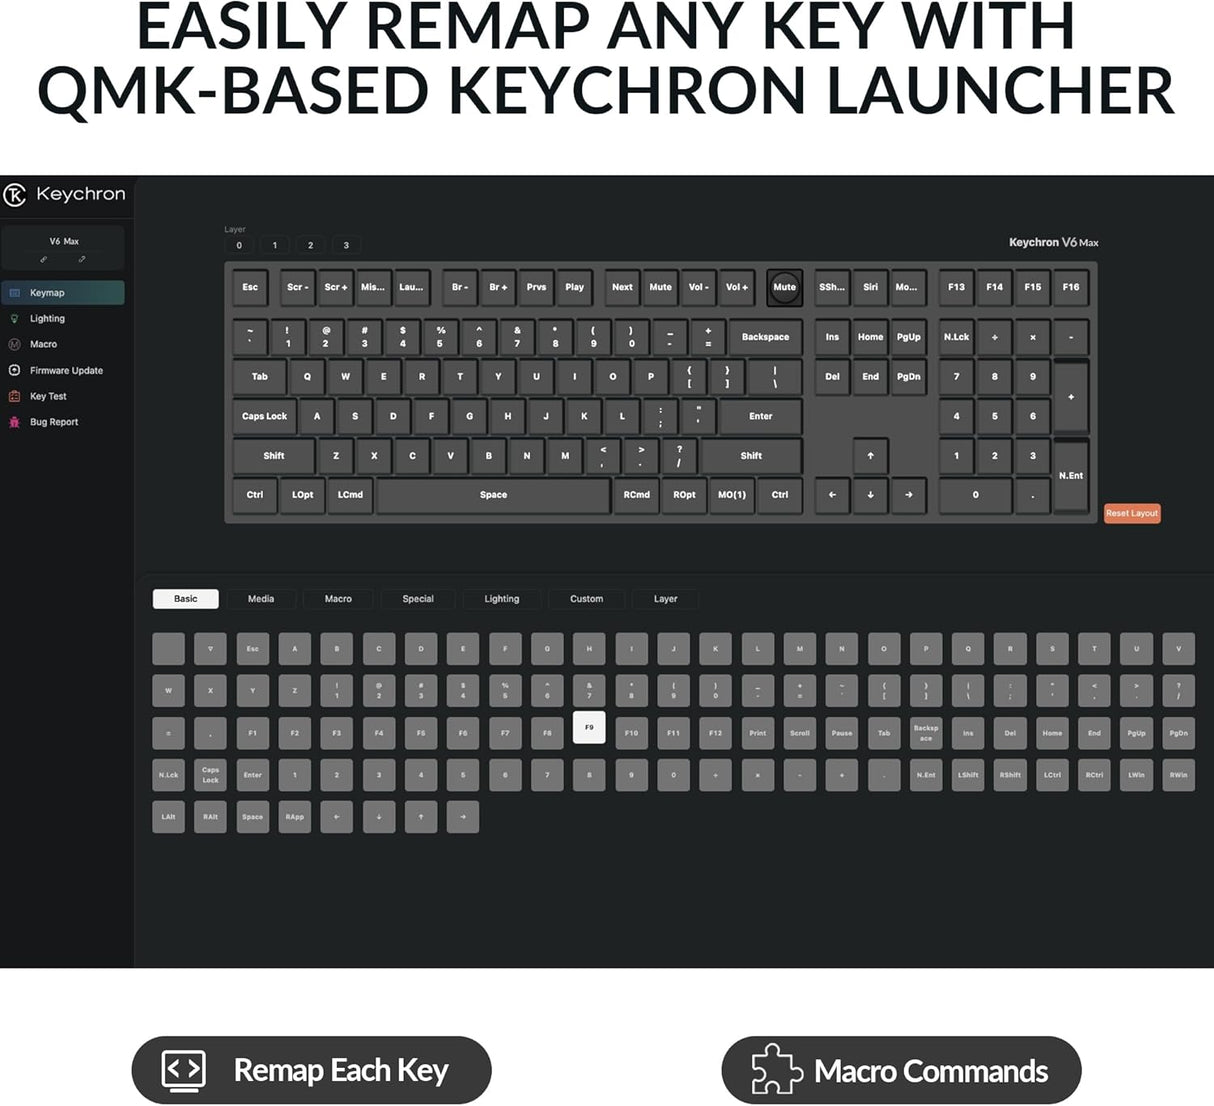Click the left link icon under V6 Max
The image size is (1214, 1106).
pos(44,258)
